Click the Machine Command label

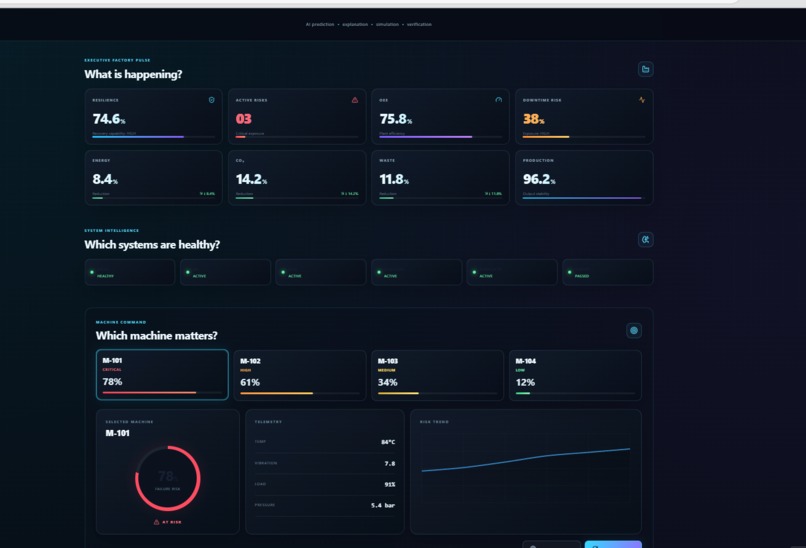[121, 322]
